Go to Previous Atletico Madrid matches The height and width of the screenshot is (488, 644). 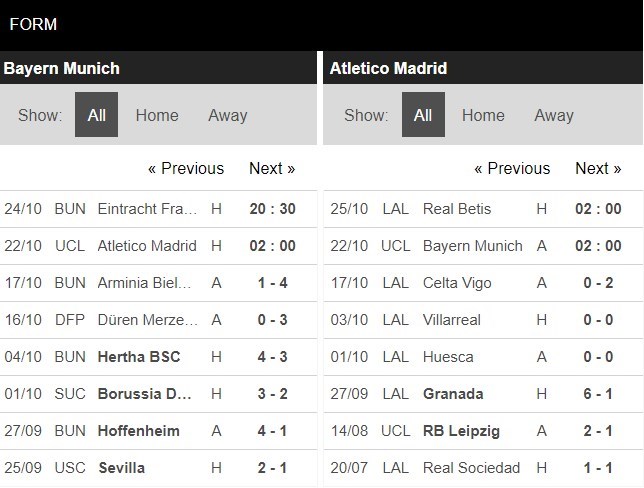pyautogui.click(x=512, y=168)
